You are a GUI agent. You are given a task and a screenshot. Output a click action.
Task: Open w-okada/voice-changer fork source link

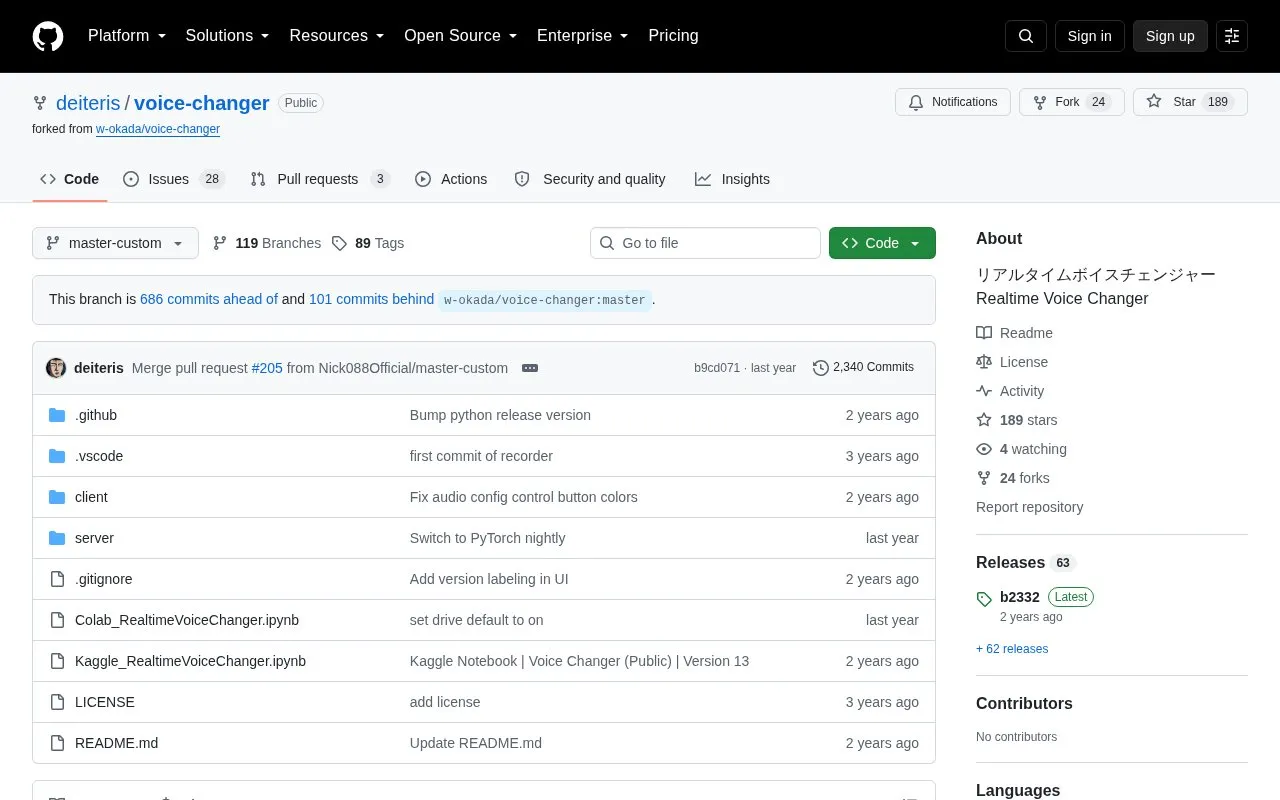158,129
